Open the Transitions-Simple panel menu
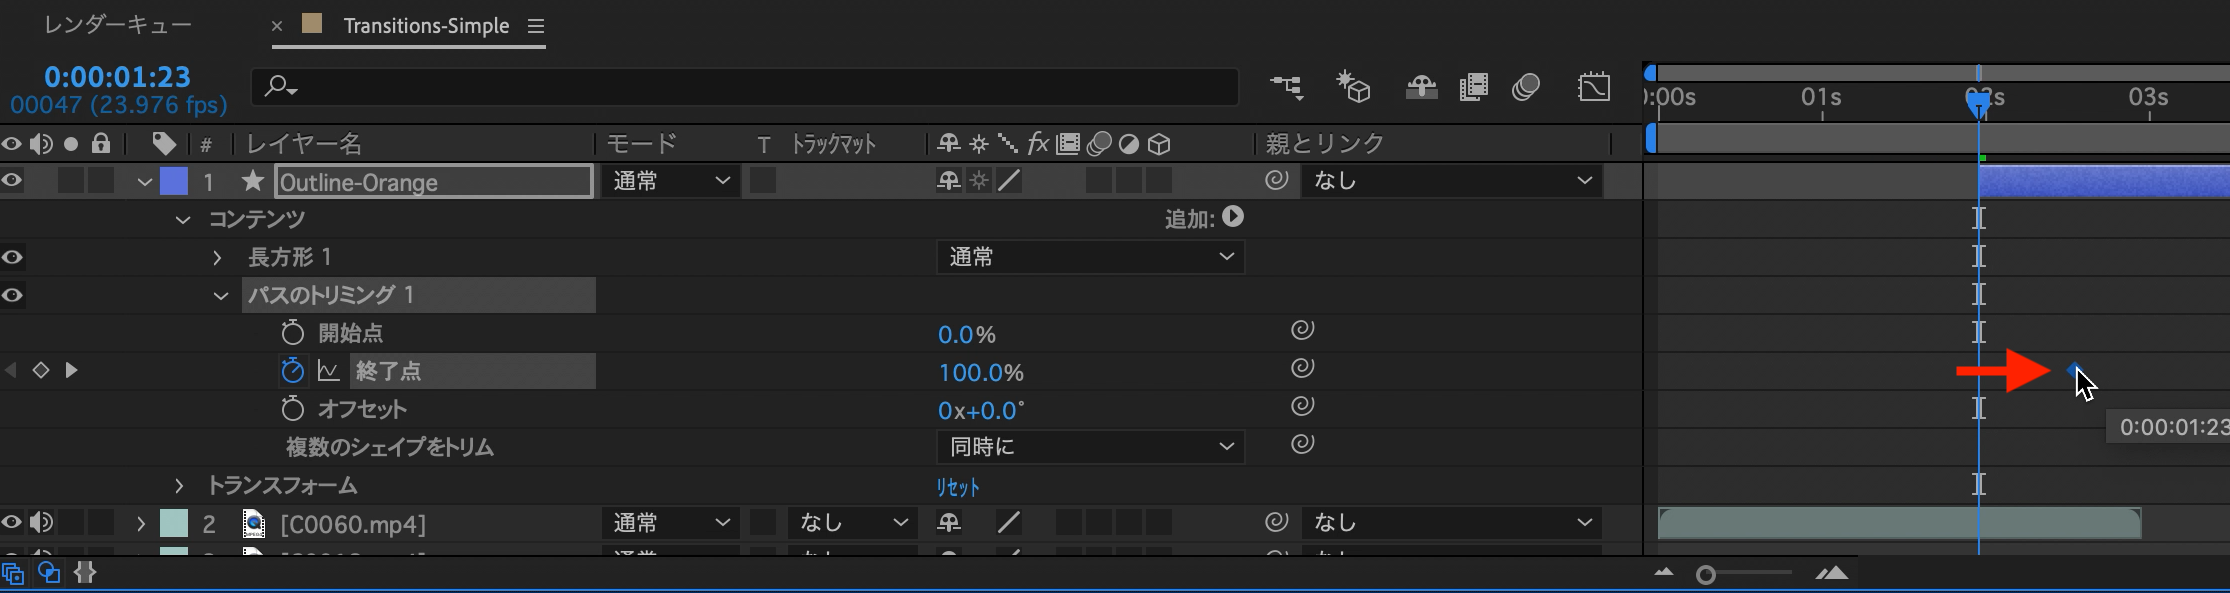Screen dimensions: 2230x593 pyautogui.click(x=536, y=26)
